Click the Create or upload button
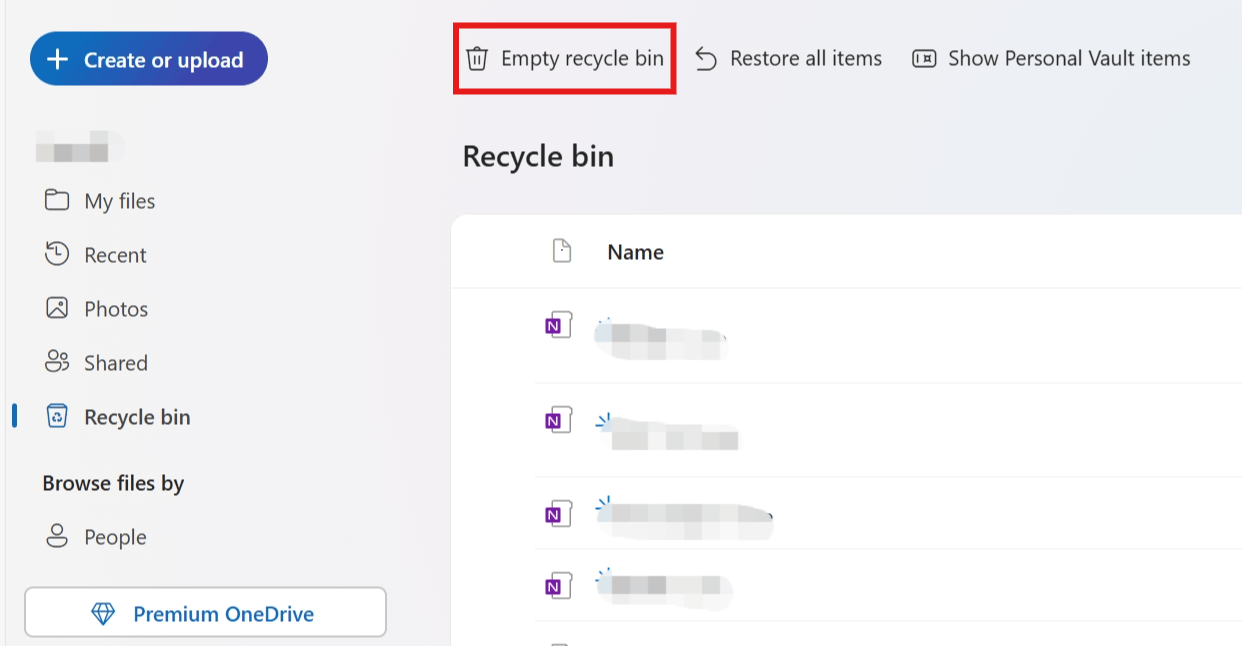The height and width of the screenshot is (647, 1243). 149,59
